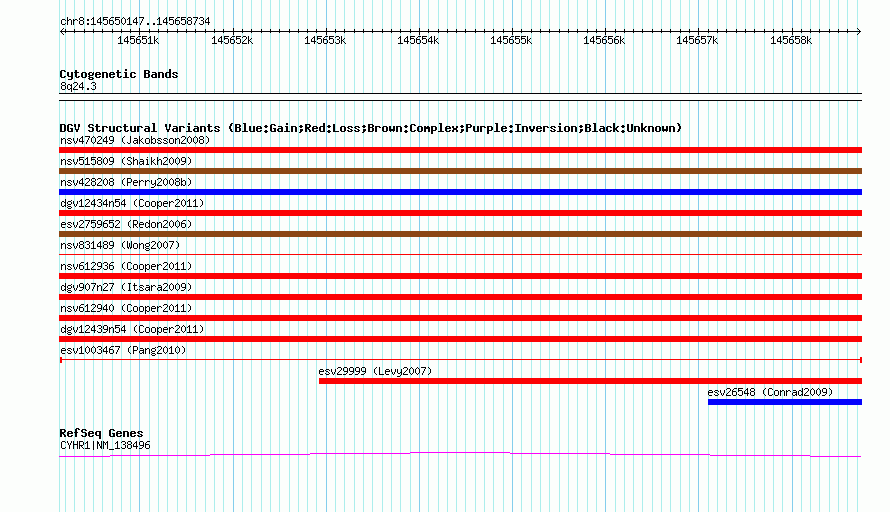
Task: Click the nsv831489 (Wong2007) label
Action: (120, 245)
